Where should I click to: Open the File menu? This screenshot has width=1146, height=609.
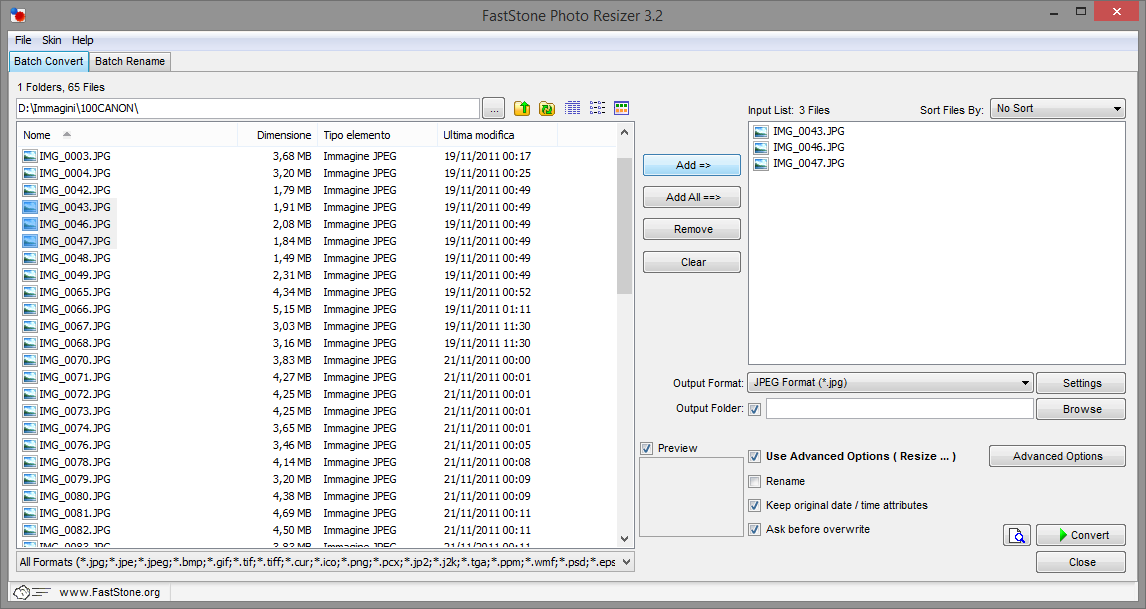point(23,40)
